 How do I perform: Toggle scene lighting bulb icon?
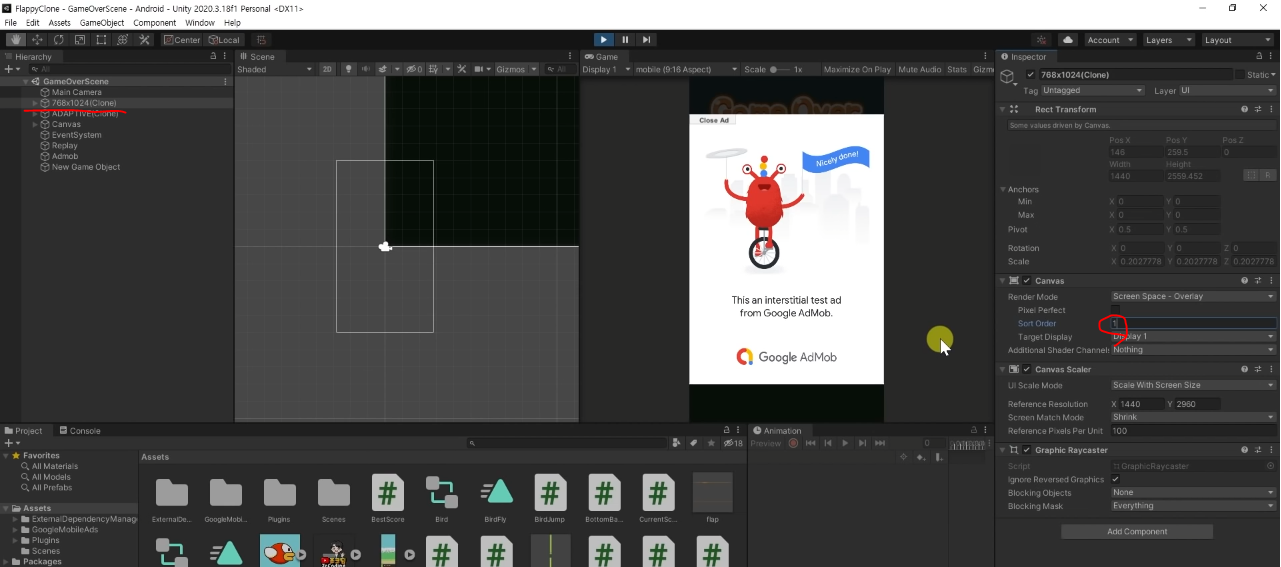[x=349, y=69]
